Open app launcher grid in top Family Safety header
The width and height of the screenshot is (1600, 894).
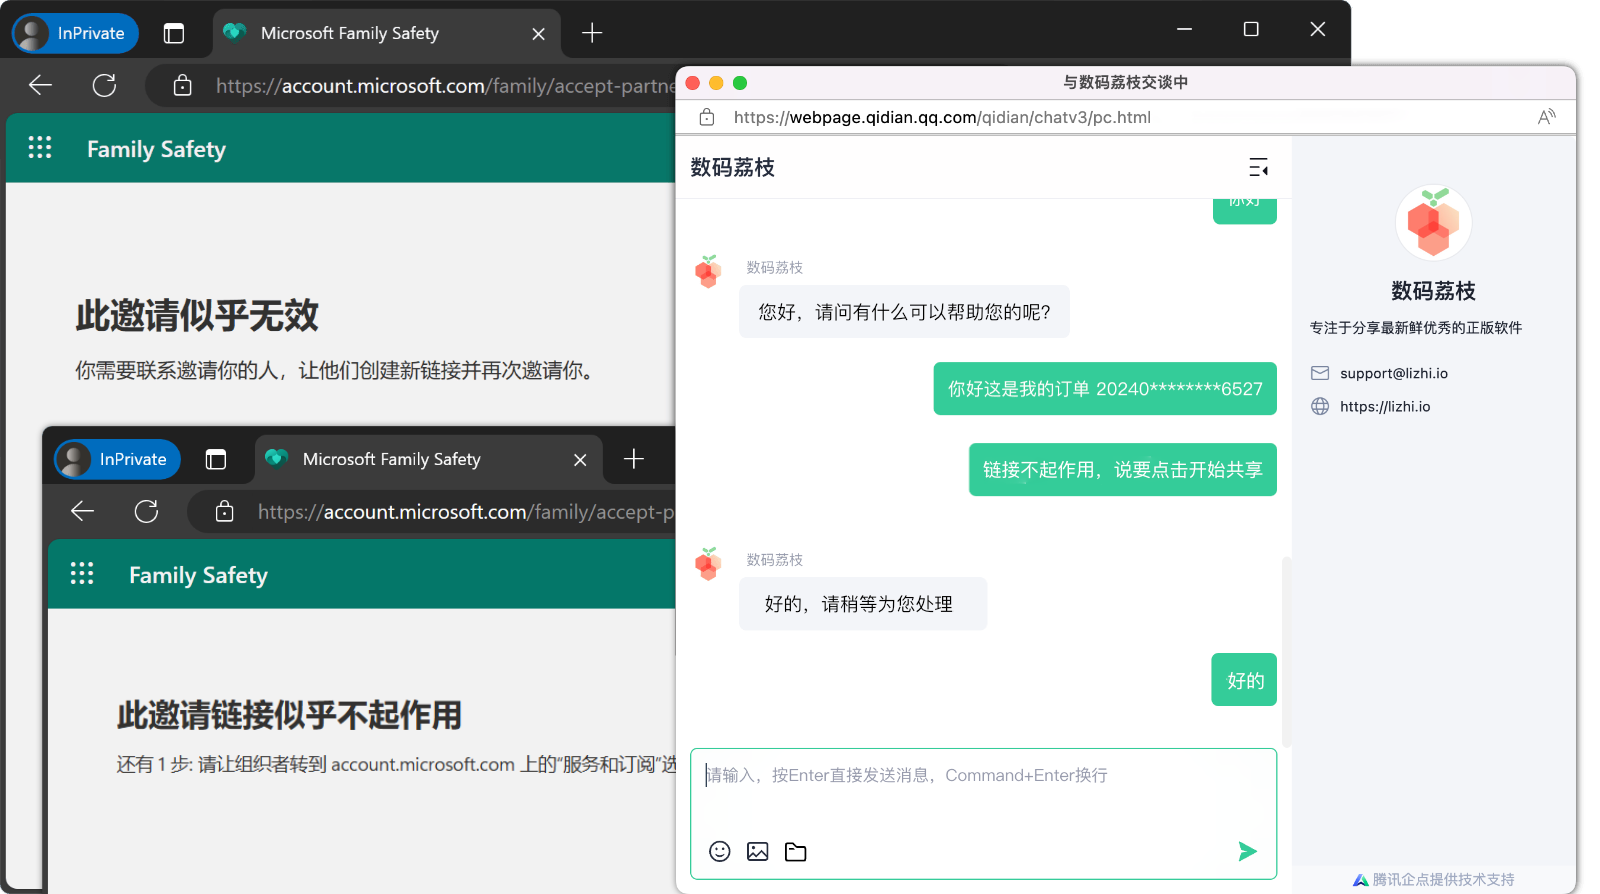pos(40,148)
